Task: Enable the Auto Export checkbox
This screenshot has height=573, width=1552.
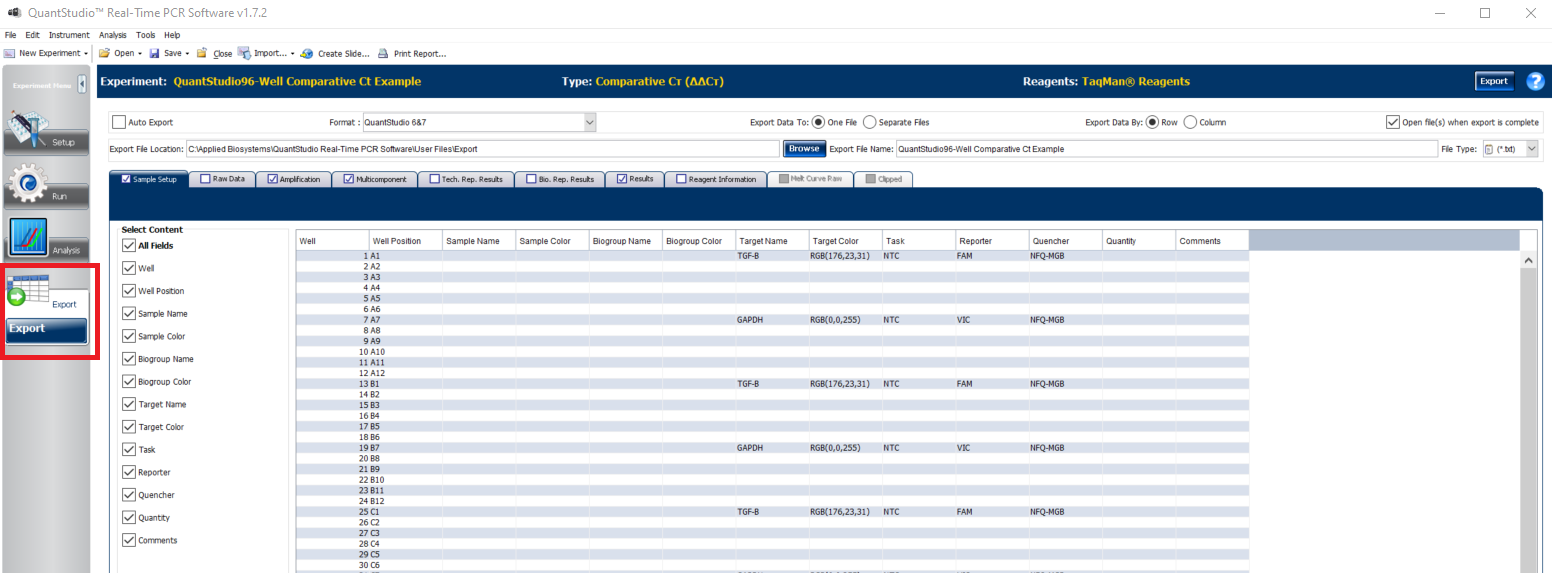Action: (119, 122)
